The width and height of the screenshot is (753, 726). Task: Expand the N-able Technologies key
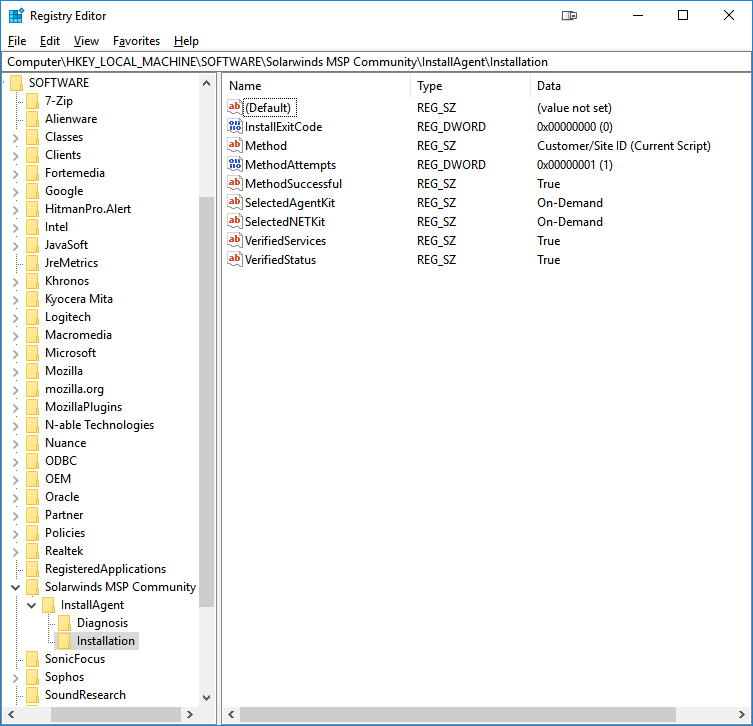click(x=15, y=426)
